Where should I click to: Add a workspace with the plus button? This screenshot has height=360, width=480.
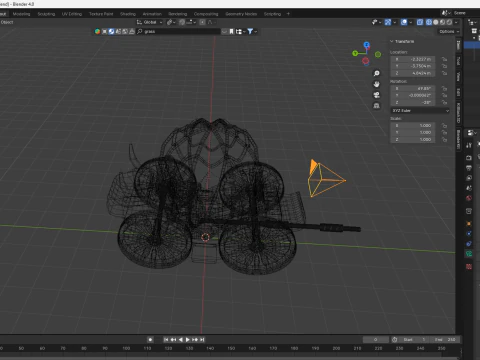[x=288, y=14]
